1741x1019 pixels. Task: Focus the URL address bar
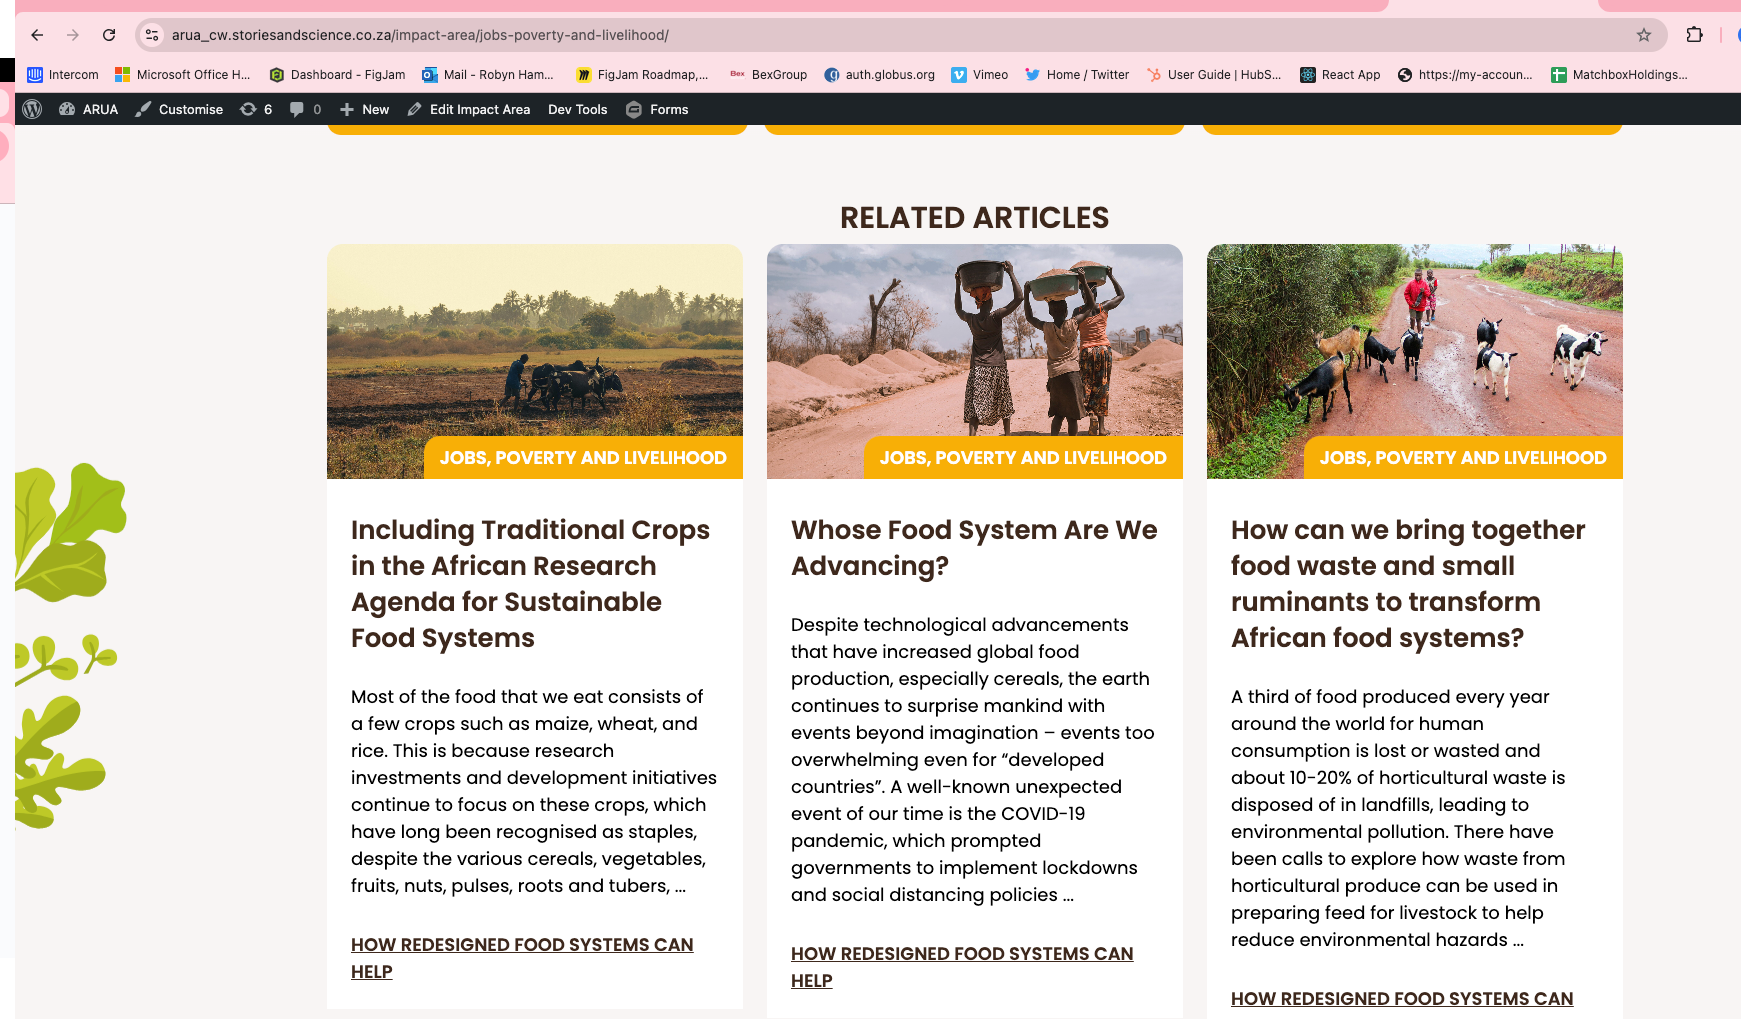800,35
